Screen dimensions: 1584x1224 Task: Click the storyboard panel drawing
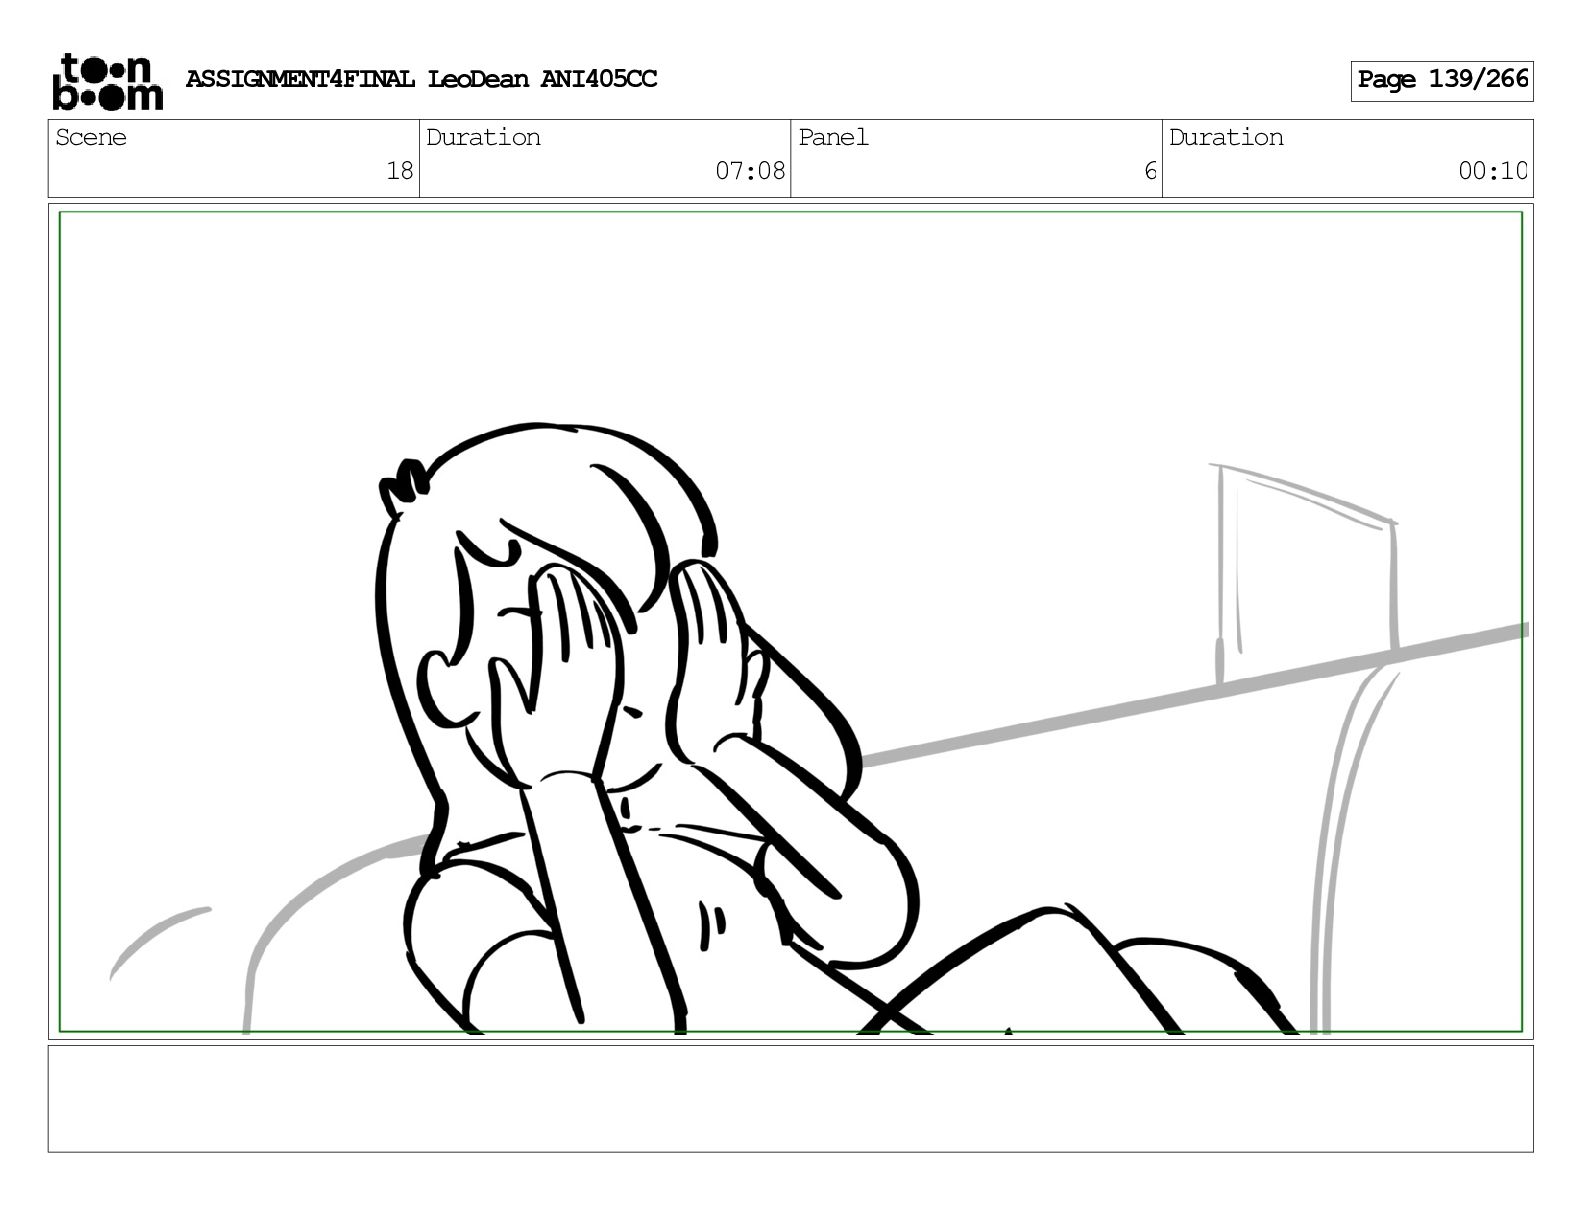[790, 621]
